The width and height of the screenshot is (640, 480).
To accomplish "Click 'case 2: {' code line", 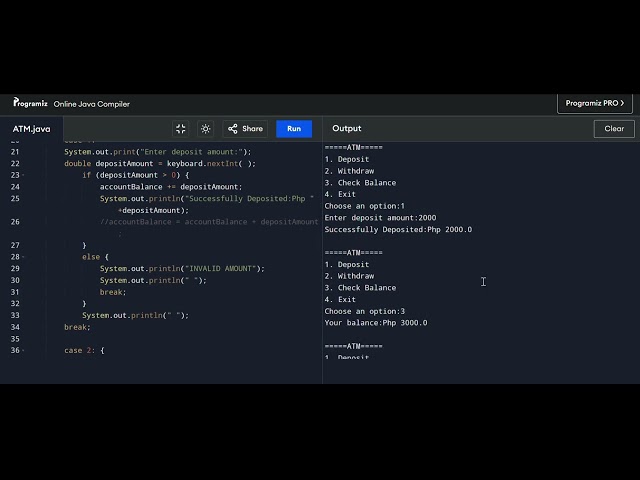I will coord(84,351).
